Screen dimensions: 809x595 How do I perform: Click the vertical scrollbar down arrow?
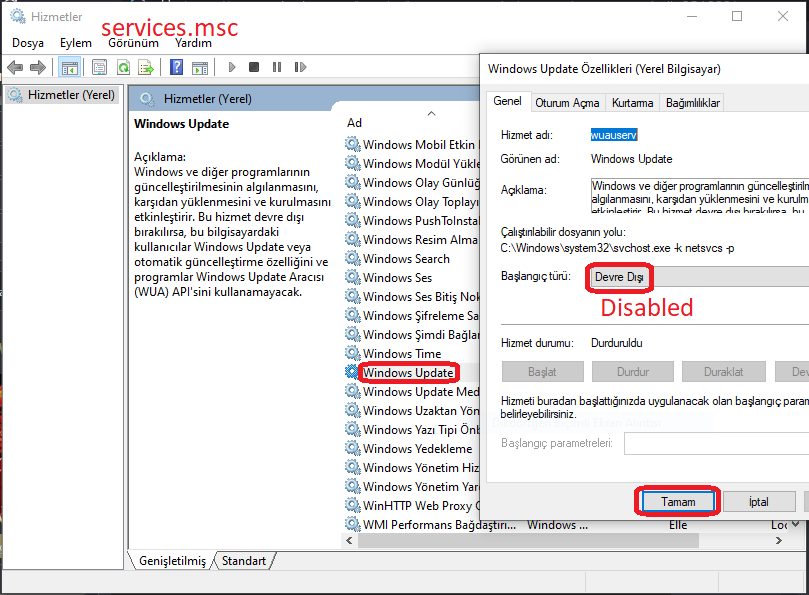tap(796, 524)
